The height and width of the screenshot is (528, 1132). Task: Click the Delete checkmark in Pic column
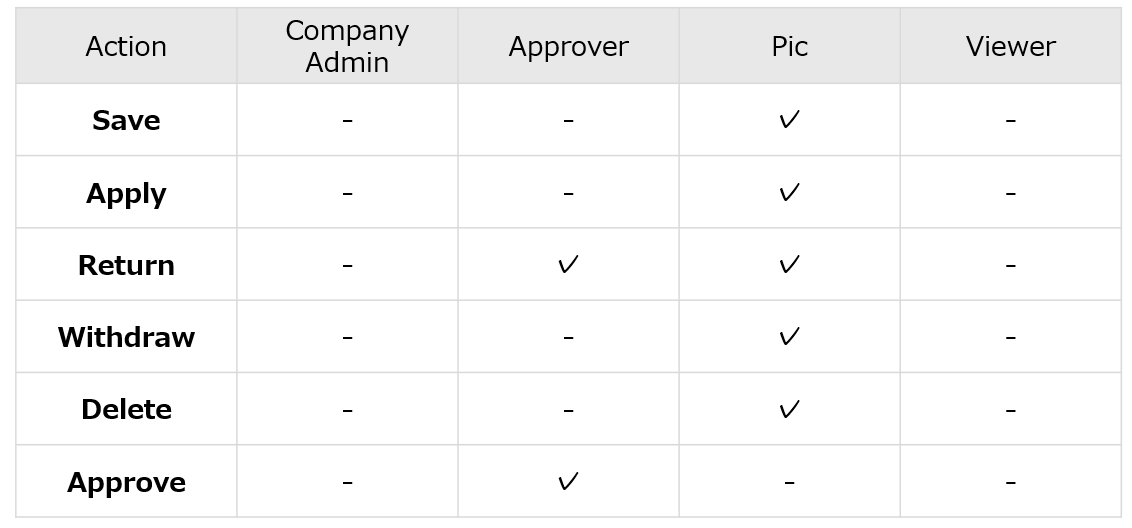[789, 410]
